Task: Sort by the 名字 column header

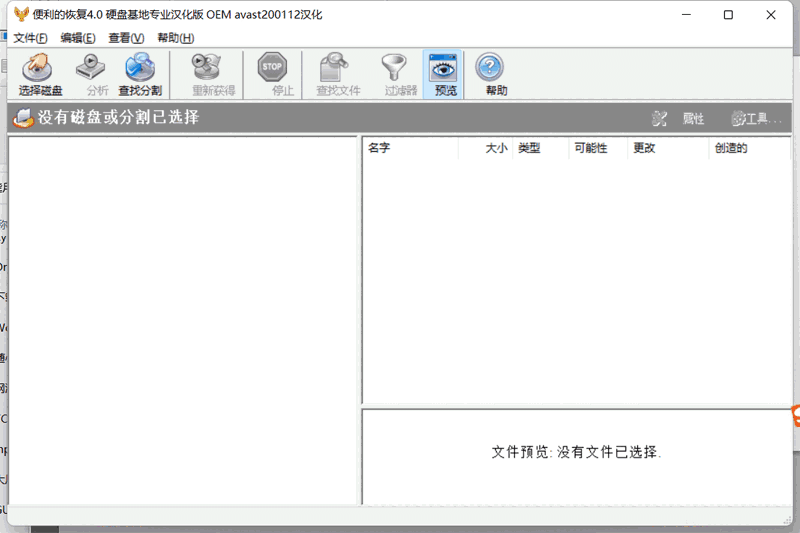Action: tap(411, 148)
